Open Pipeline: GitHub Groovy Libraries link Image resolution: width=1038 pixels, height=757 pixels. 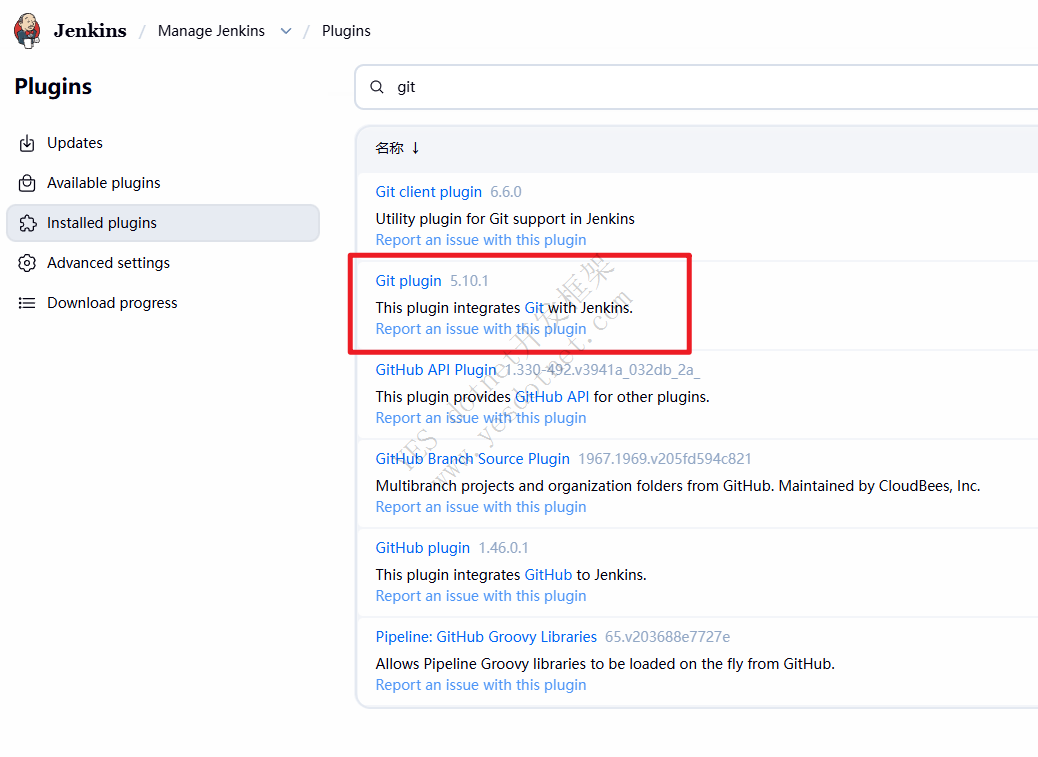pos(486,637)
